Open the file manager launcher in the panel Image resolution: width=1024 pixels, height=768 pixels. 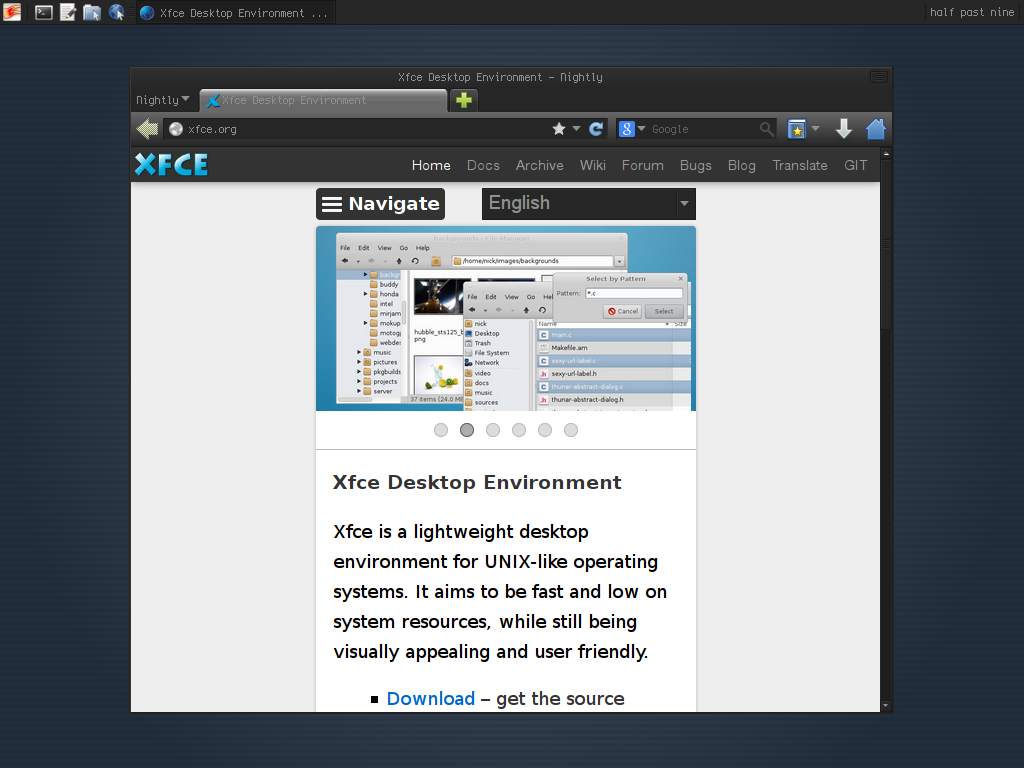(x=92, y=12)
